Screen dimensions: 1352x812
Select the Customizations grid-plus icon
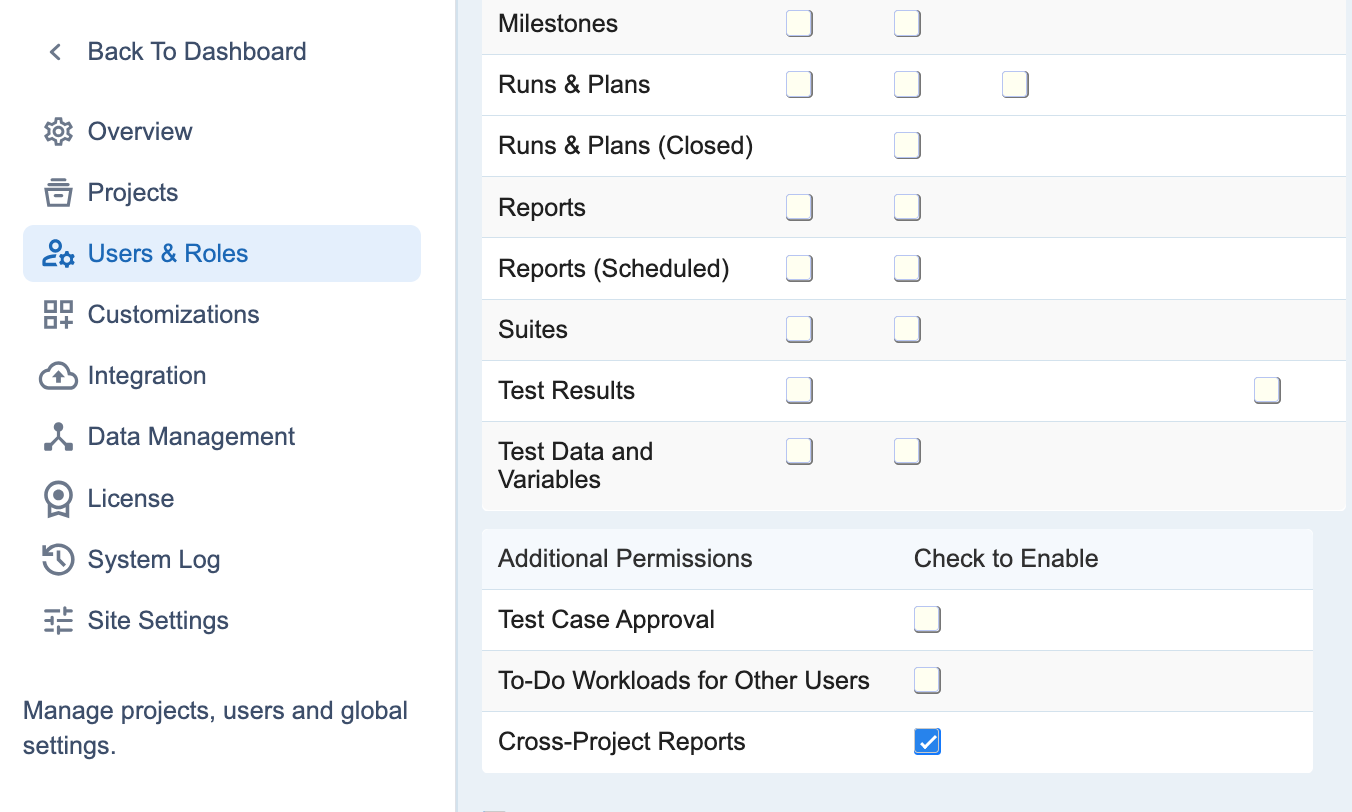[x=58, y=315]
